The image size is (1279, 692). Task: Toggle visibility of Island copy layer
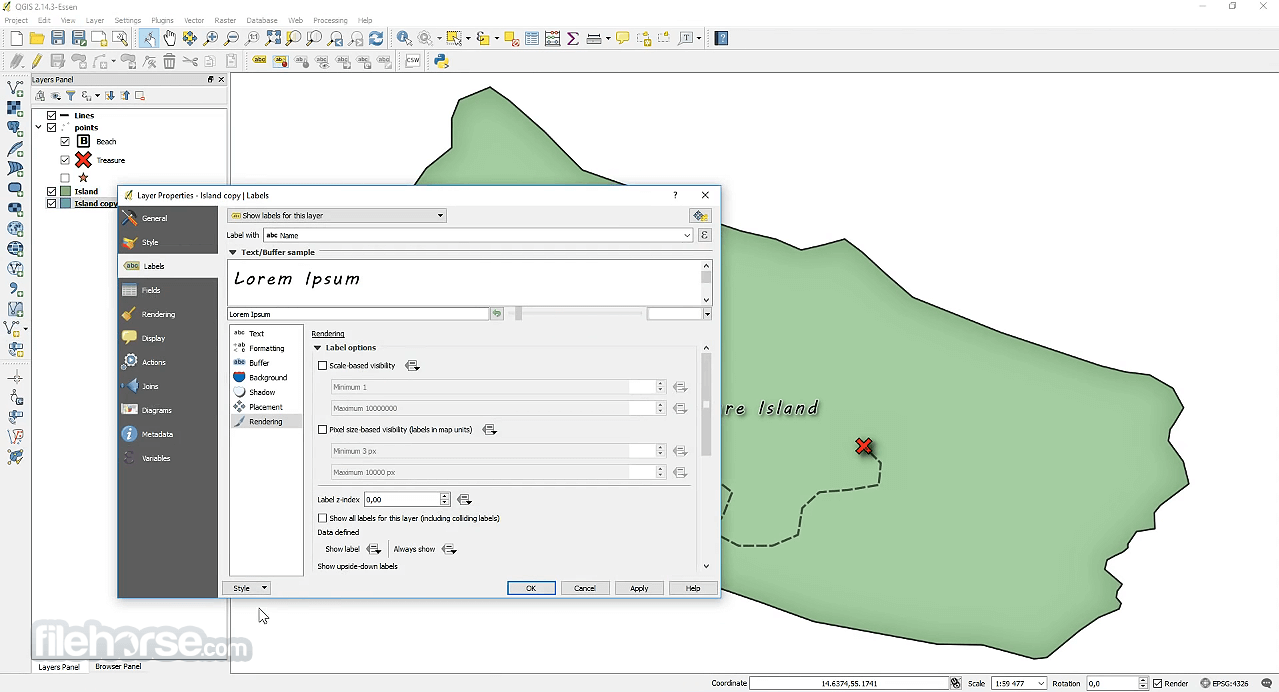click(52, 203)
